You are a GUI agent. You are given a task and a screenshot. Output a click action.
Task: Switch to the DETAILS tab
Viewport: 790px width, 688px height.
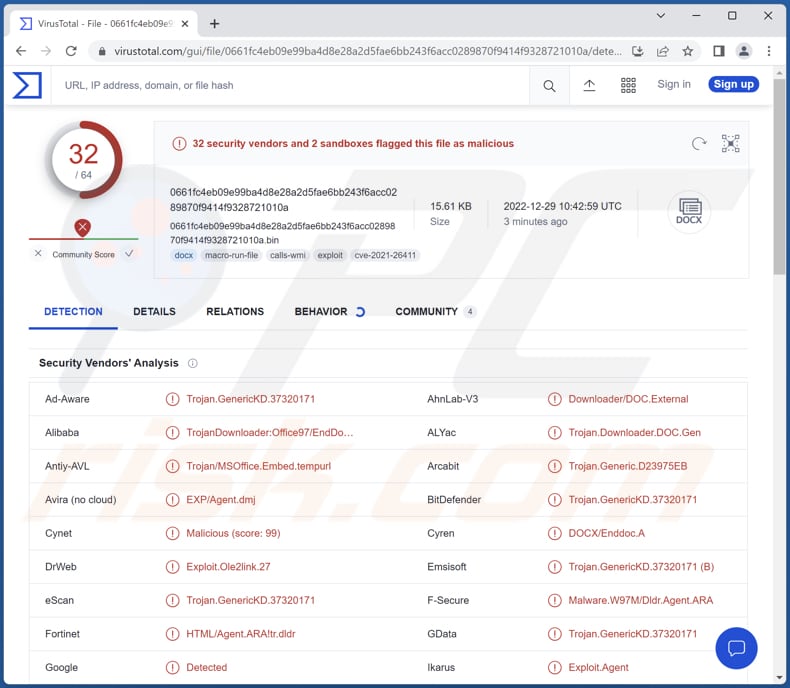tap(154, 312)
